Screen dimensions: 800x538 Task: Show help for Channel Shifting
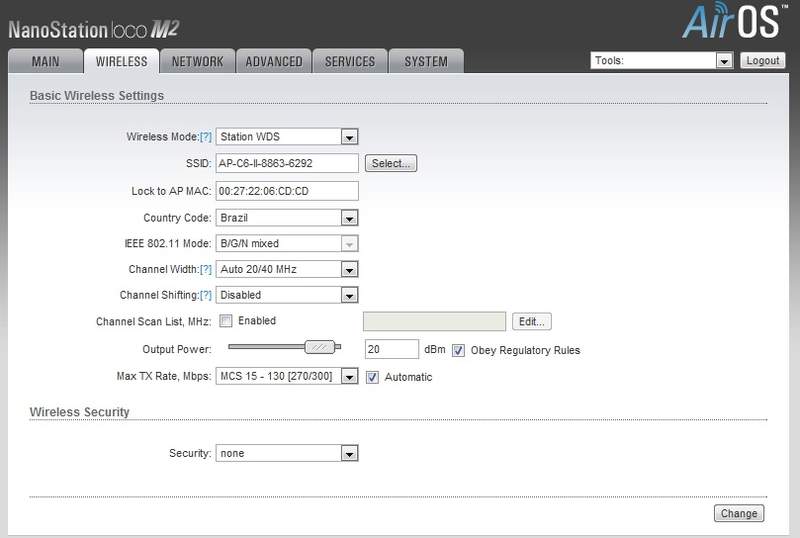point(206,295)
